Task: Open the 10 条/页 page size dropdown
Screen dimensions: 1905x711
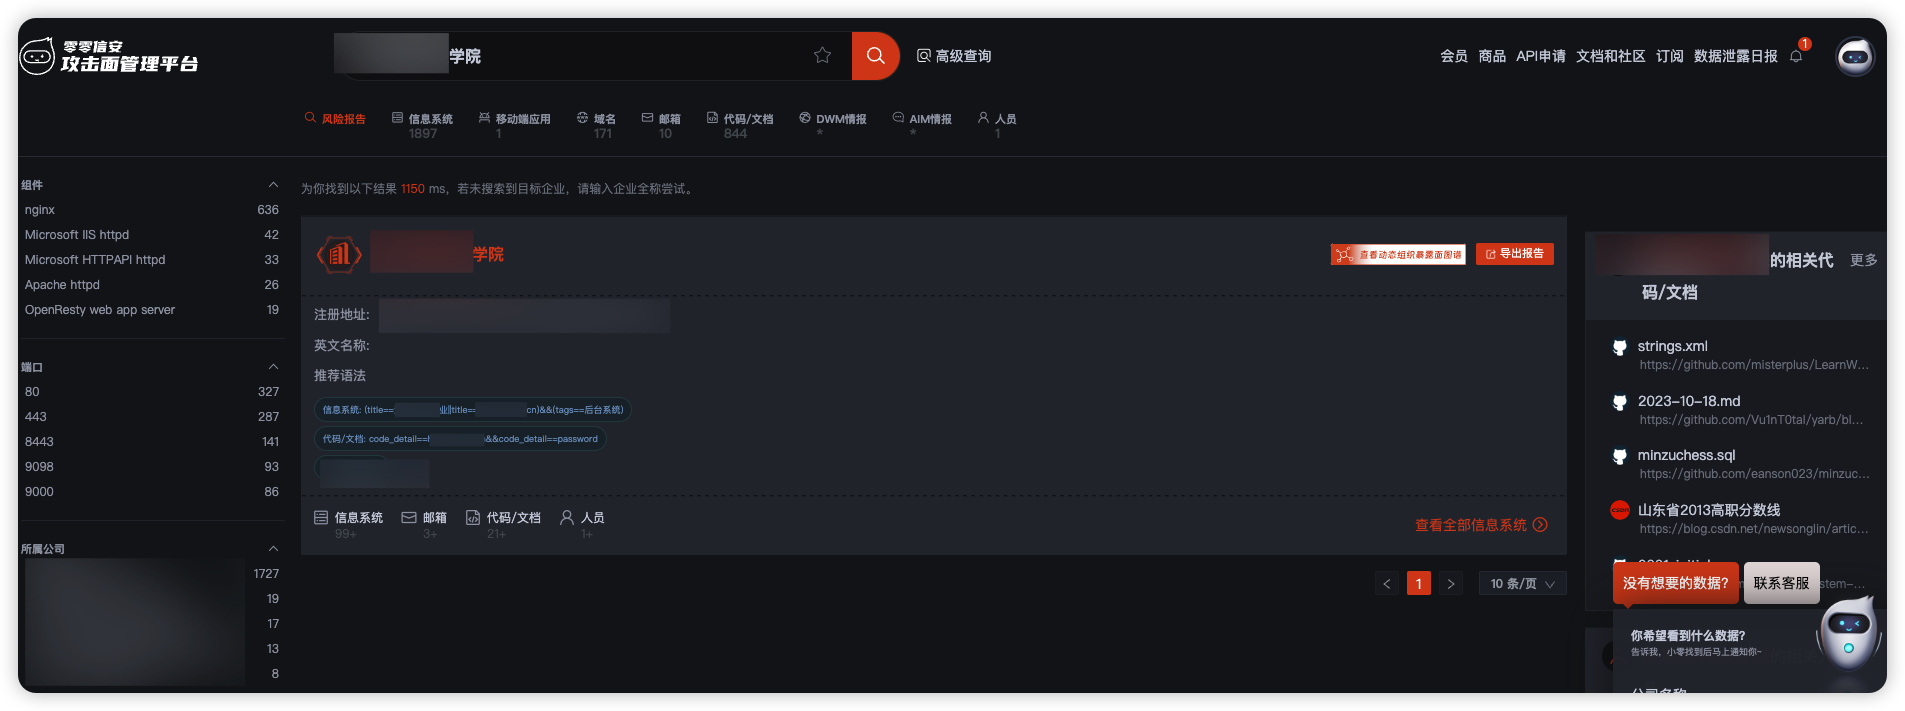Action: click(x=1521, y=584)
